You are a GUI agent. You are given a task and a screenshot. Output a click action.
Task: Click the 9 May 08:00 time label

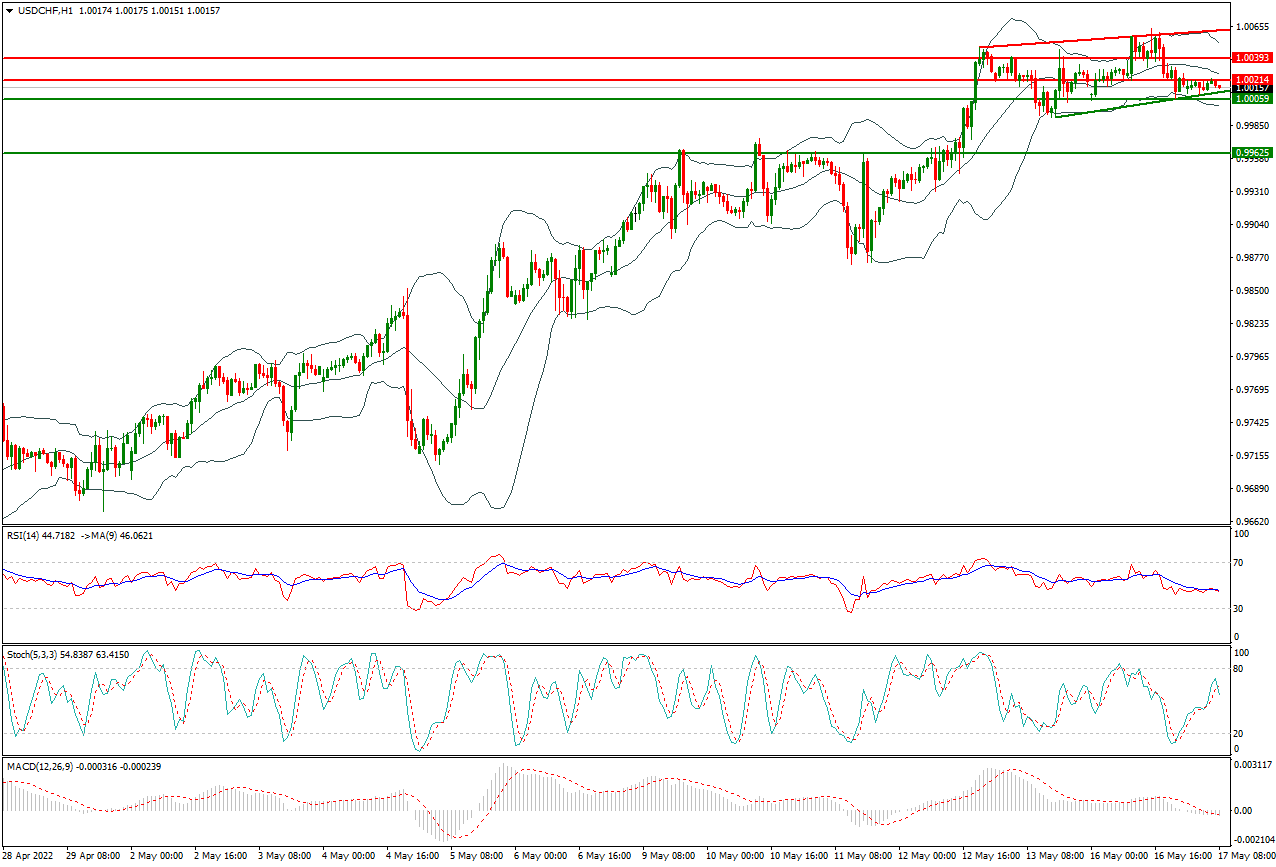669,857
